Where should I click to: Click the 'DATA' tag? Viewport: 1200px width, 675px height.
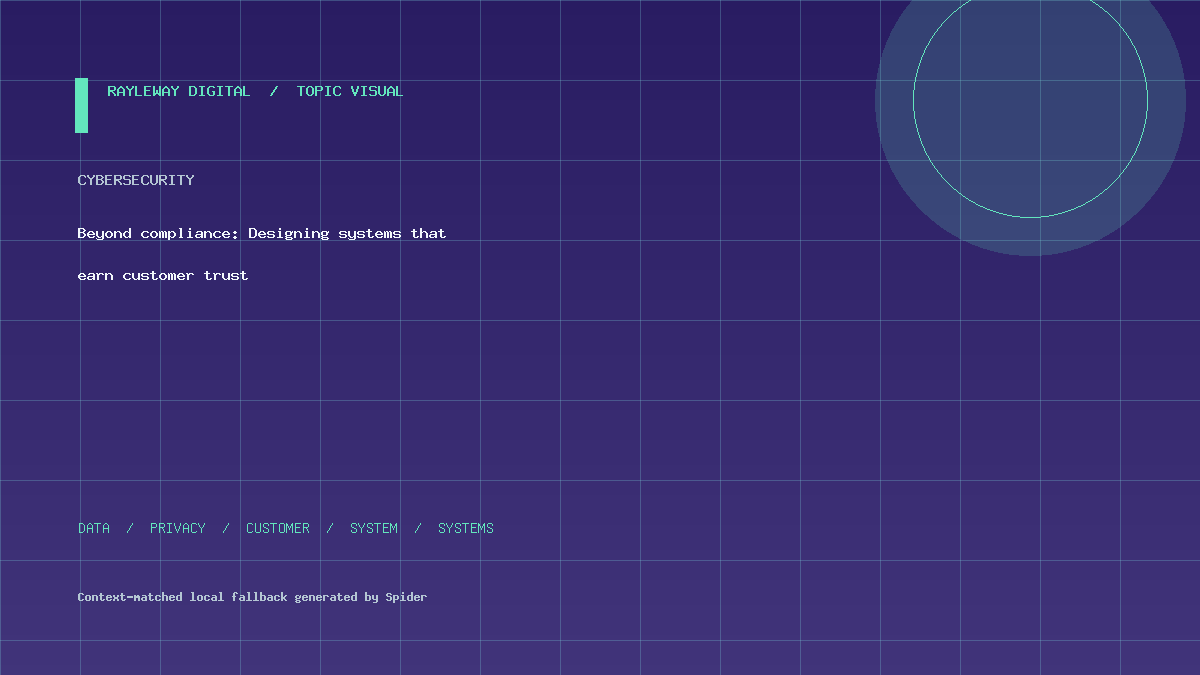pos(94,528)
